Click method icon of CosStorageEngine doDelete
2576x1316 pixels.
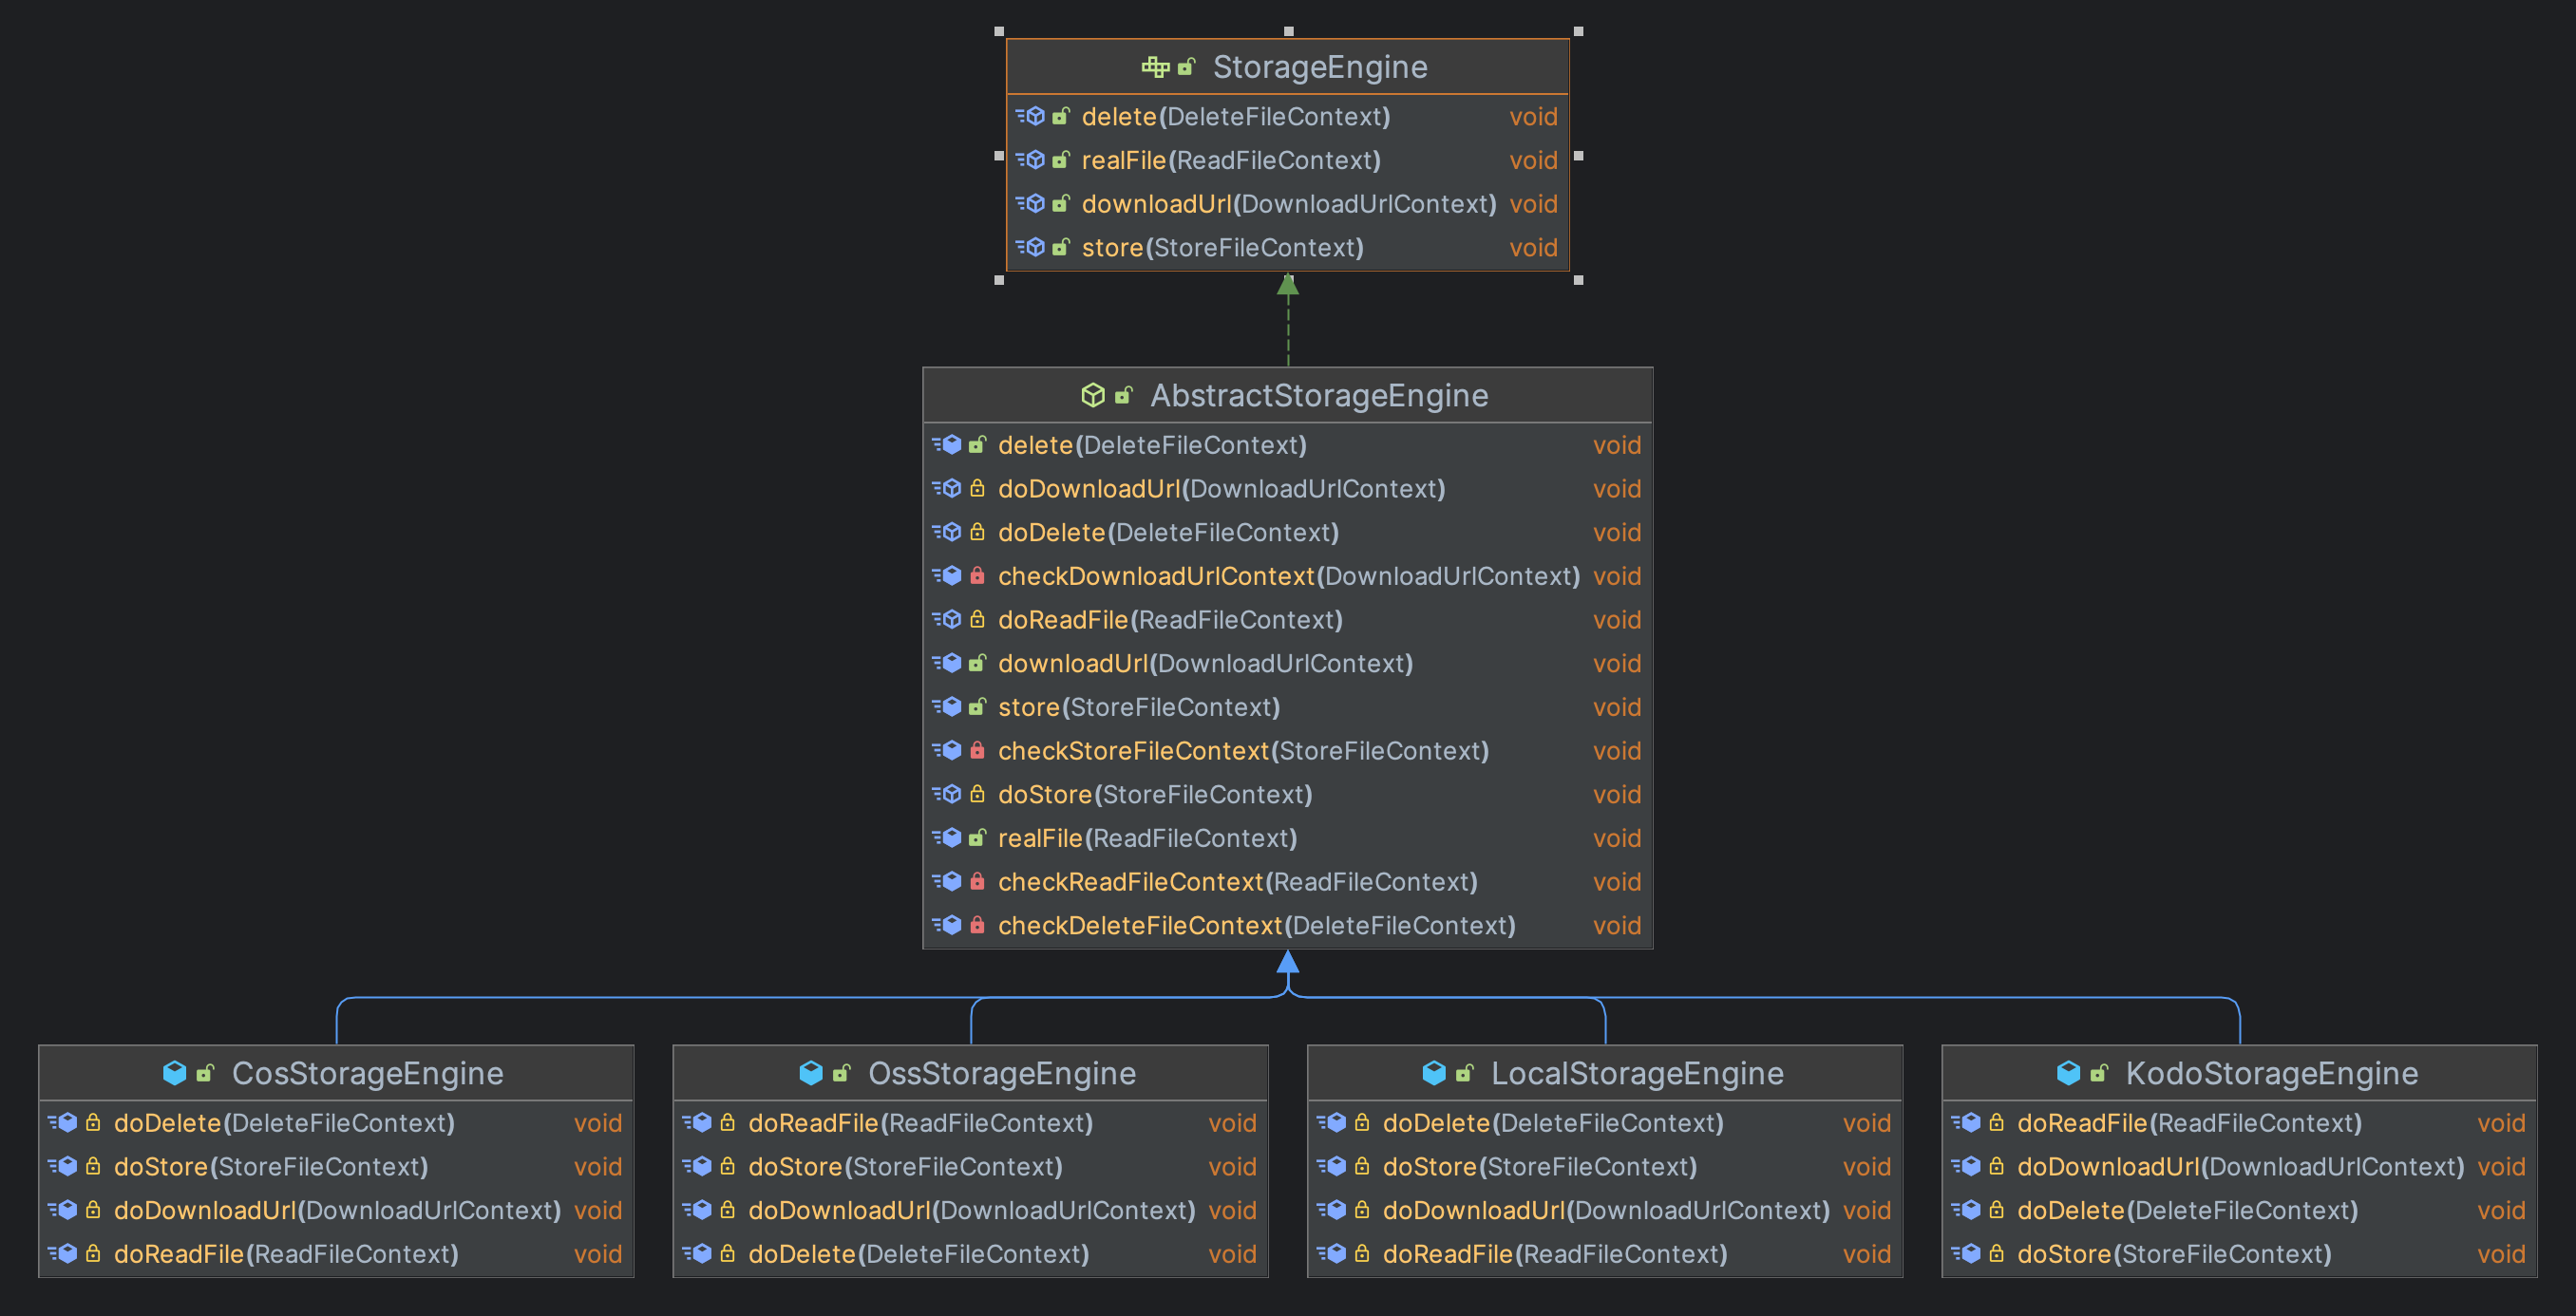(x=63, y=1124)
